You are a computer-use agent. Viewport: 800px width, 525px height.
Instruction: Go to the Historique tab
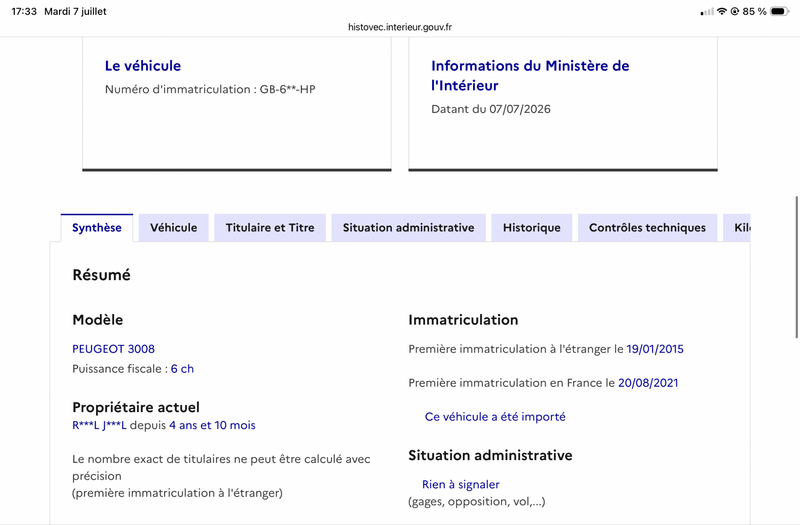pyautogui.click(x=532, y=228)
